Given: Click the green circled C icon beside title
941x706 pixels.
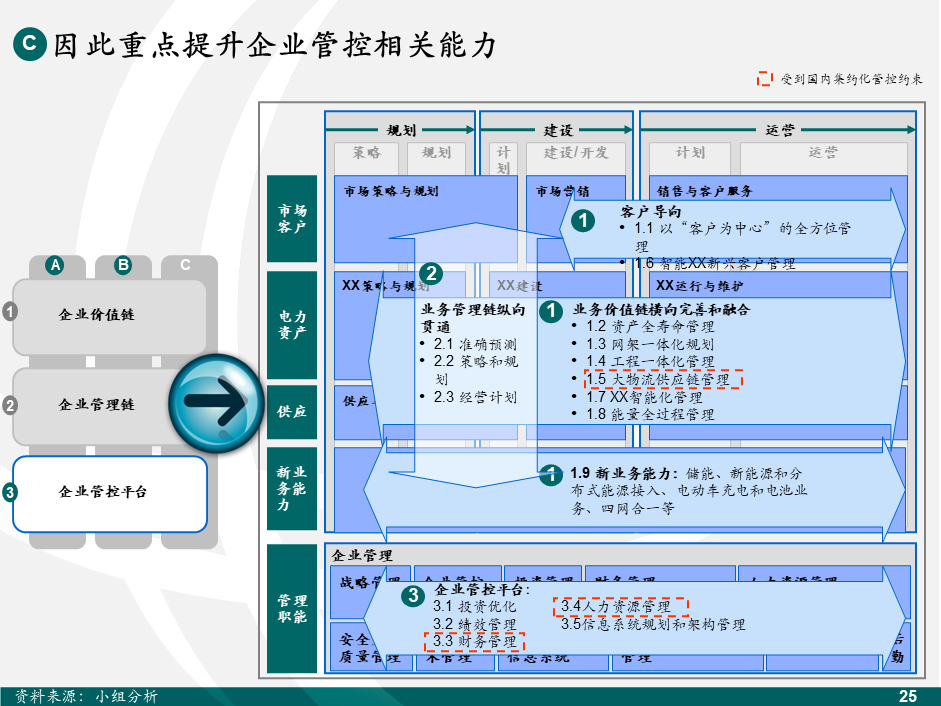Looking at the screenshot, I should coord(29,44).
